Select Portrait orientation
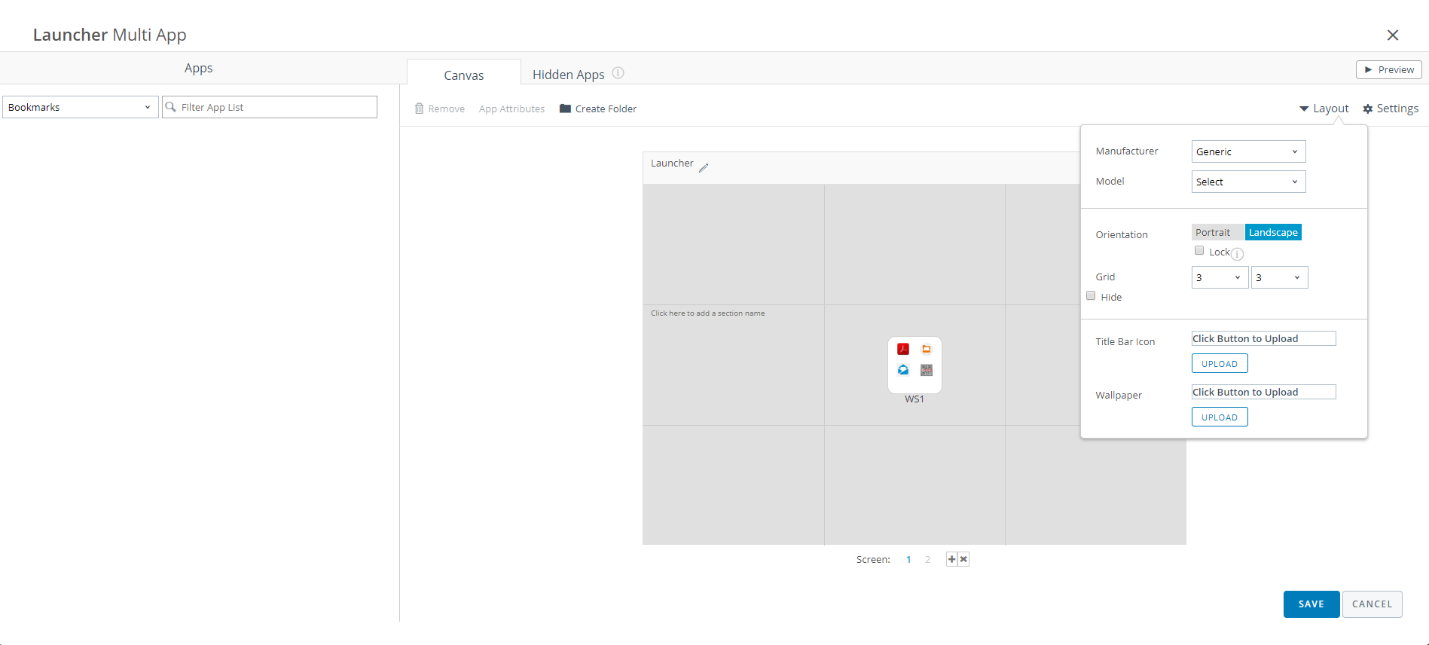Image resolution: width=1429 pixels, height=645 pixels. (1218, 232)
